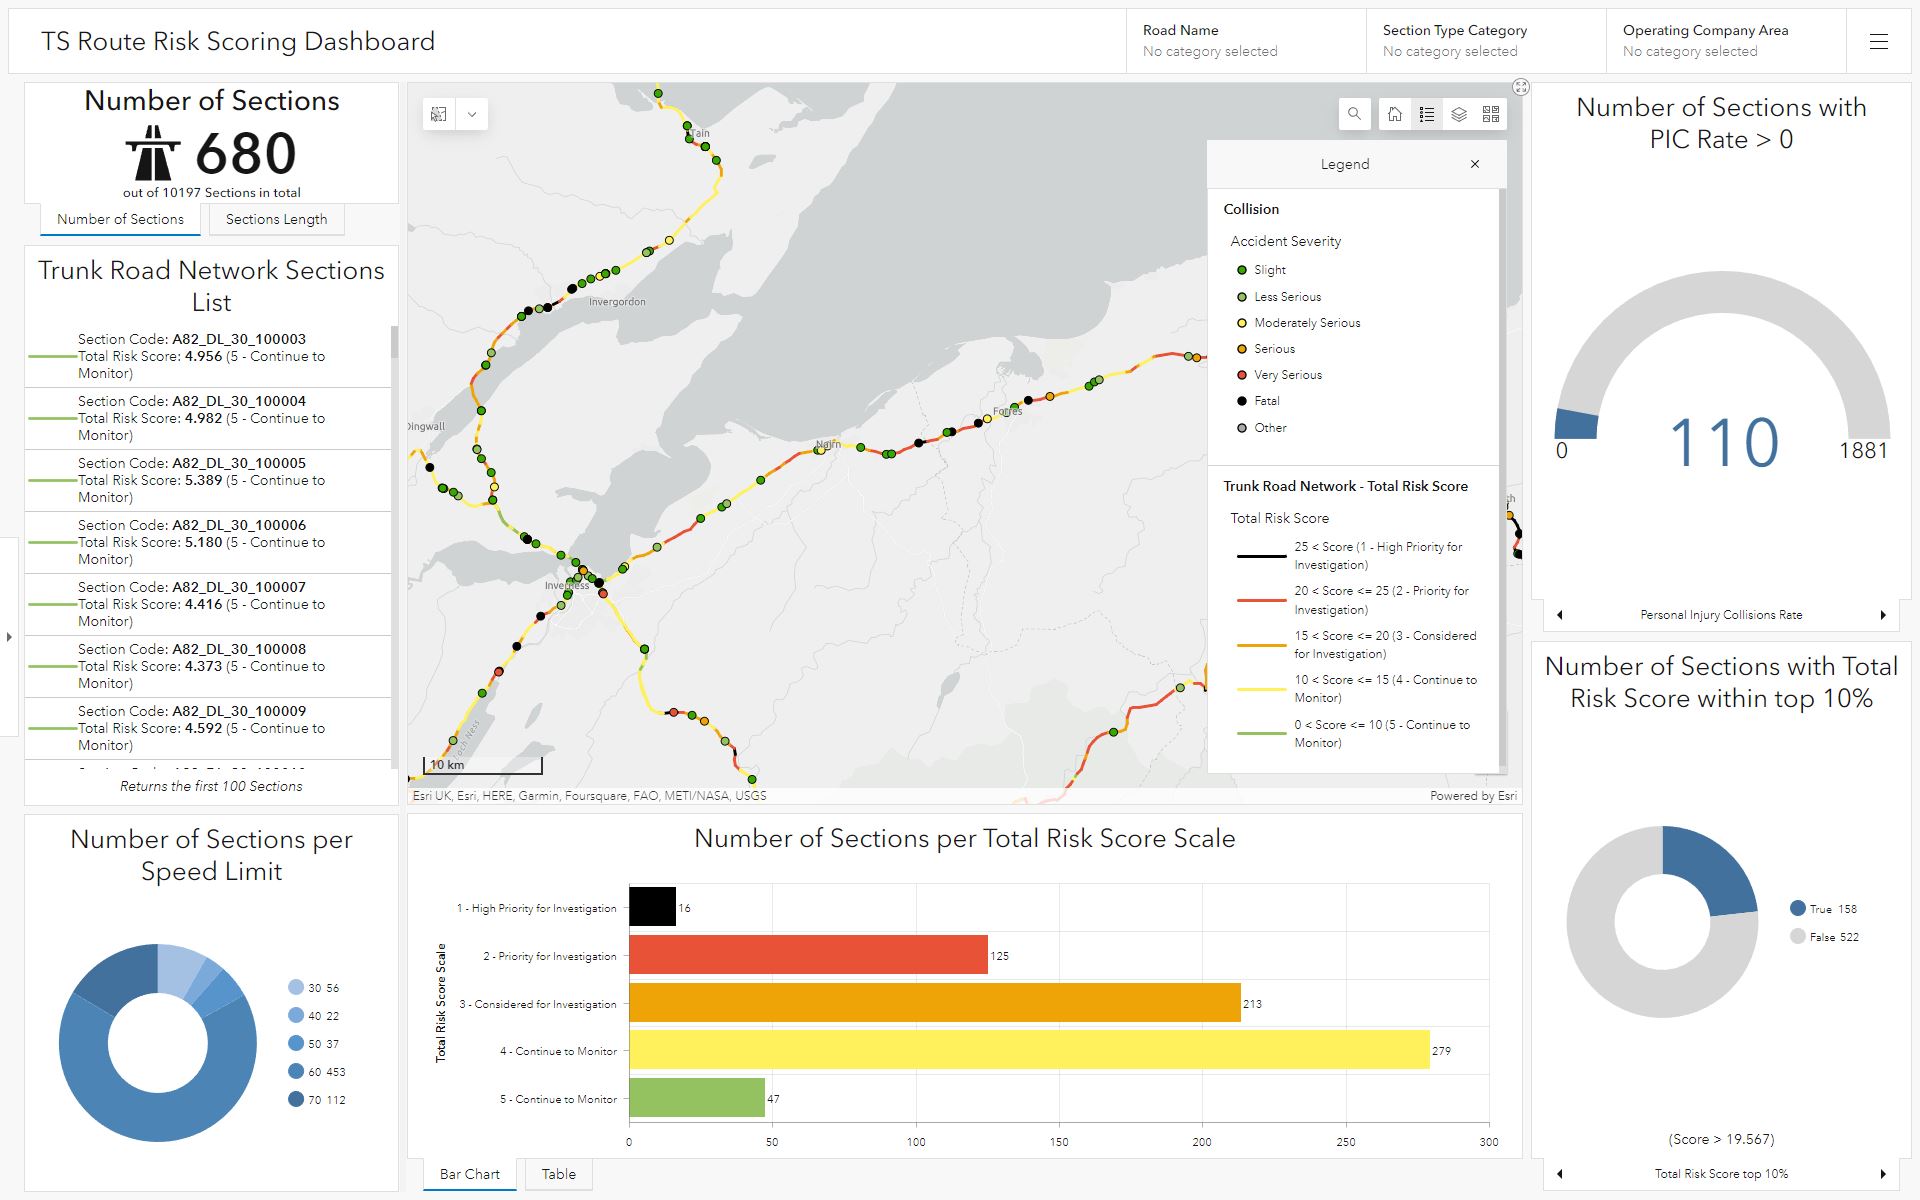Next gauge after Personal Injury Collisions Rate

pyautogui.click(x=1883, y=615)
